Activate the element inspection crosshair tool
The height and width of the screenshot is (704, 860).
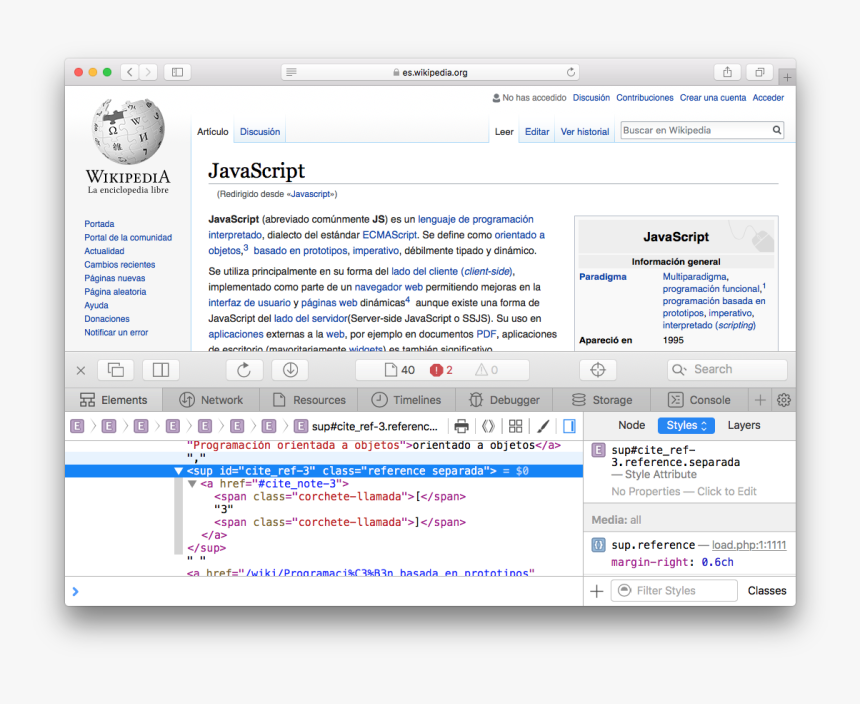598,369
